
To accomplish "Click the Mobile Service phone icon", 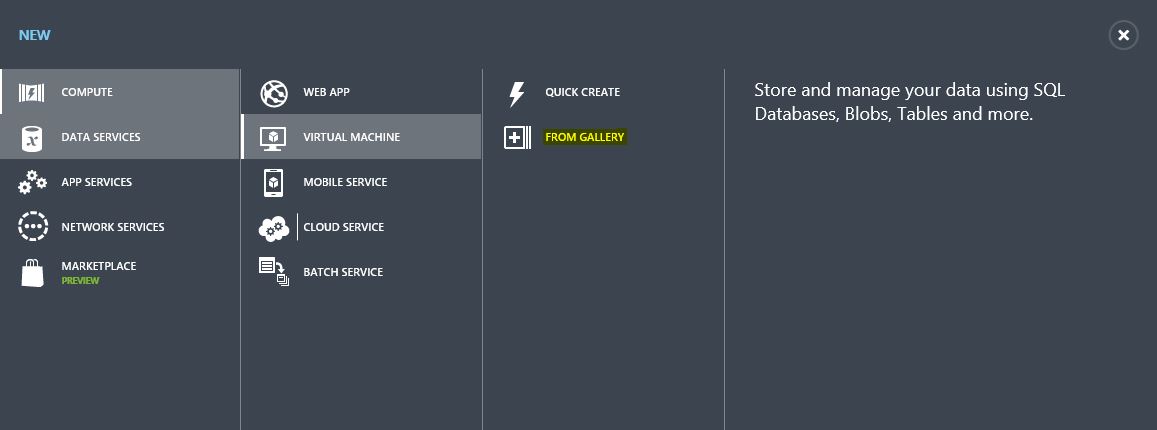I will tap(274, 182).
